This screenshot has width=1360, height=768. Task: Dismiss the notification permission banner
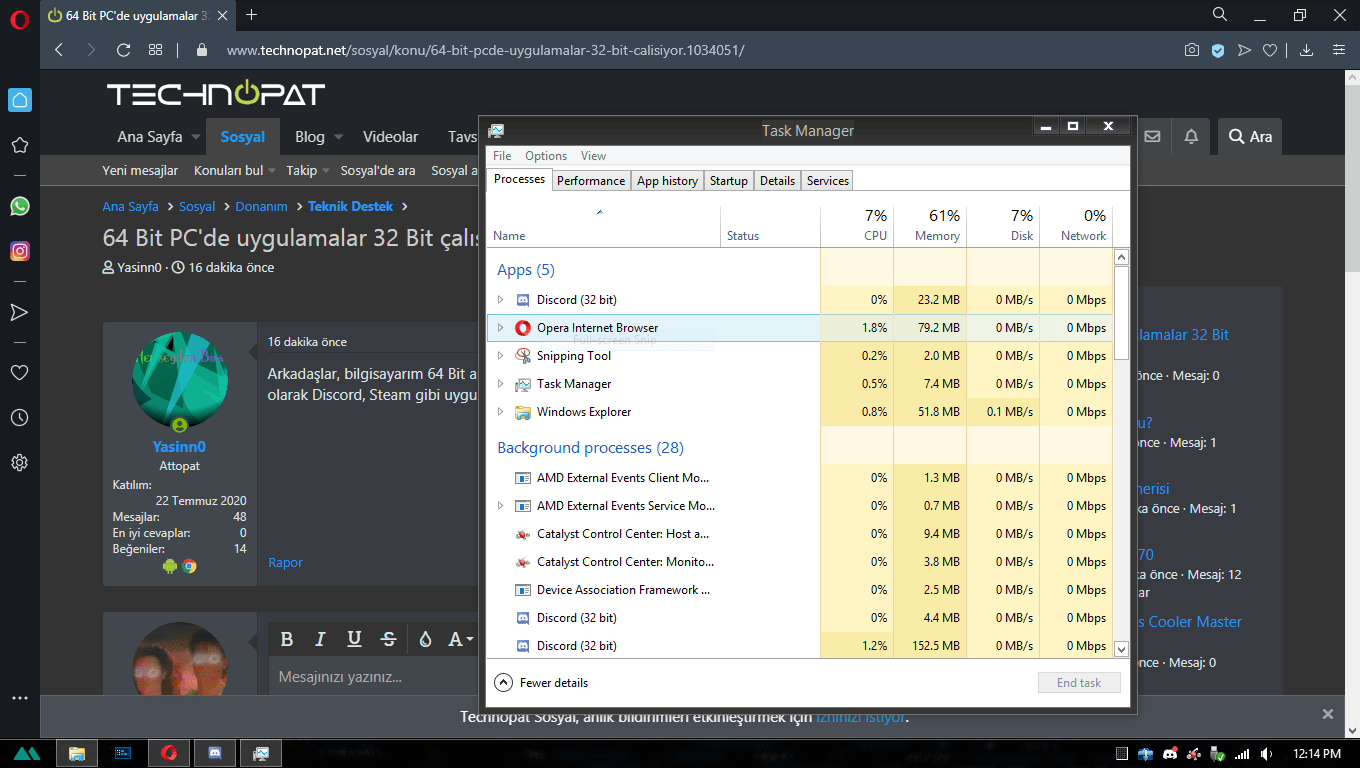pyautogui.click(x=1328, y=714)
